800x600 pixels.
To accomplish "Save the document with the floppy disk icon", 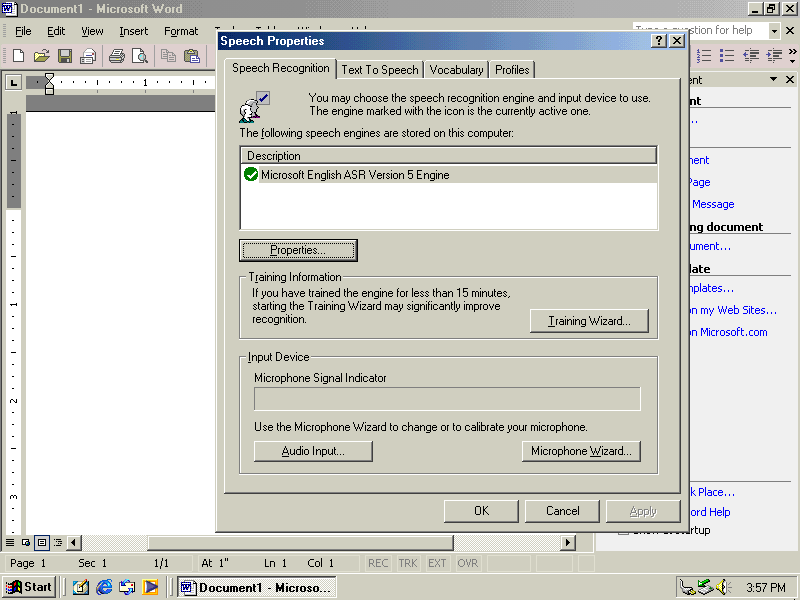I will (65, 56).
